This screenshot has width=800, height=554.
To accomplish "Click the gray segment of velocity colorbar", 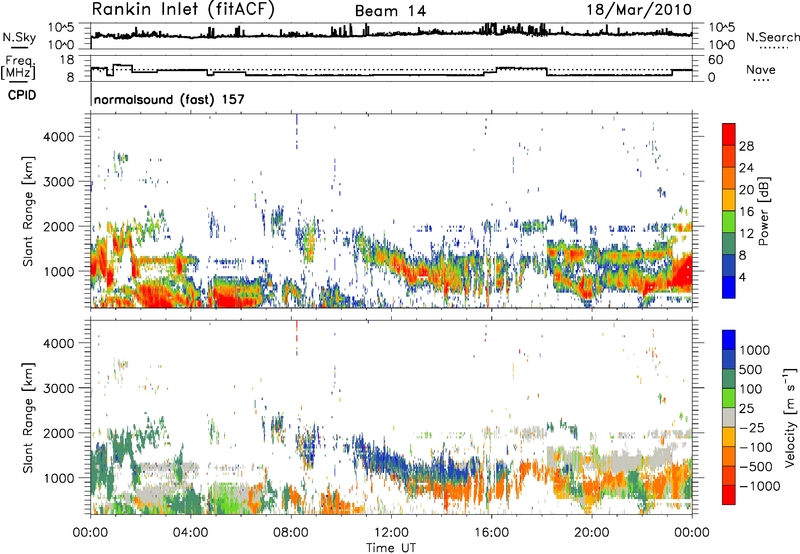I will (729, 418).
